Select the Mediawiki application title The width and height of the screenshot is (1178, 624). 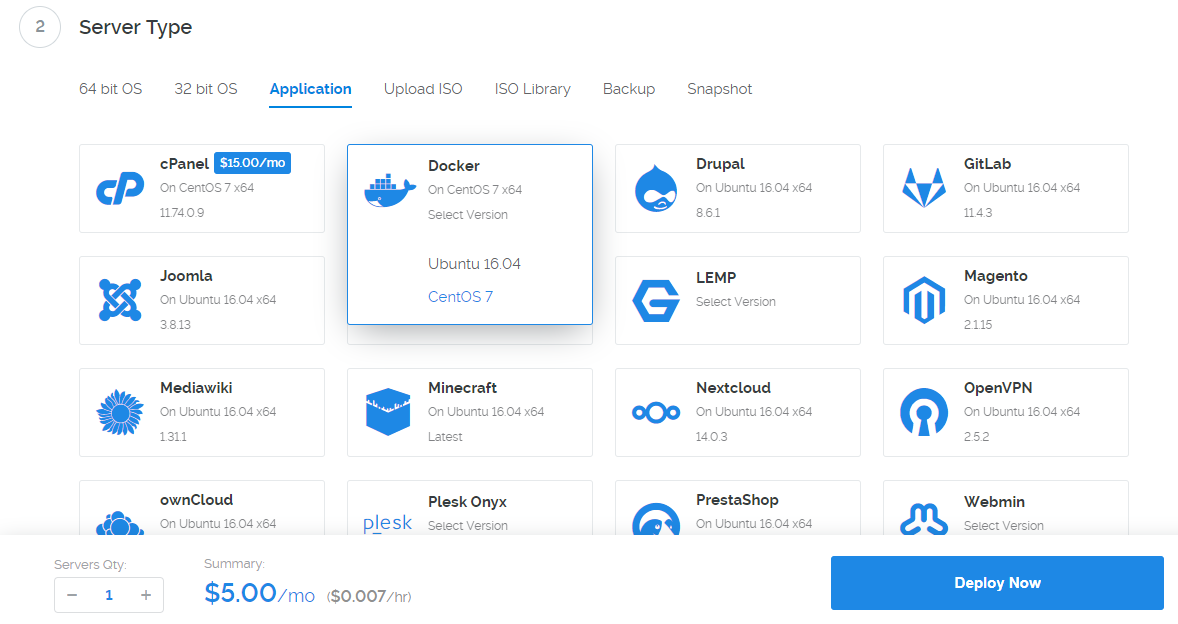coord(196,387)
